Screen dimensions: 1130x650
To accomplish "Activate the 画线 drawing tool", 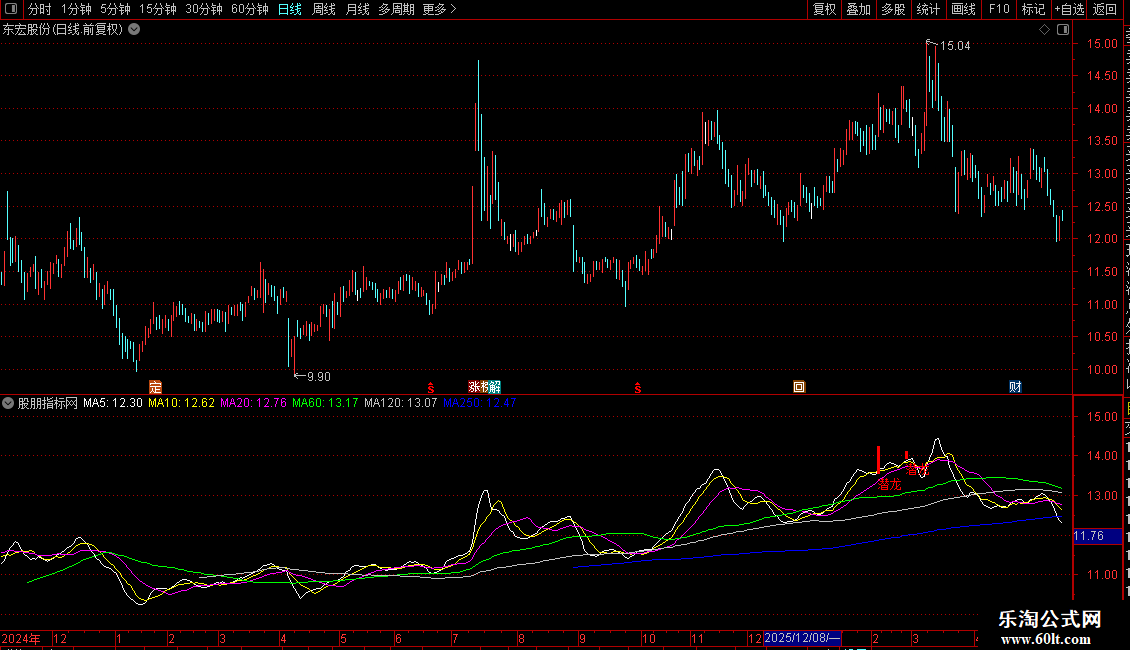I will pos(963,9).
